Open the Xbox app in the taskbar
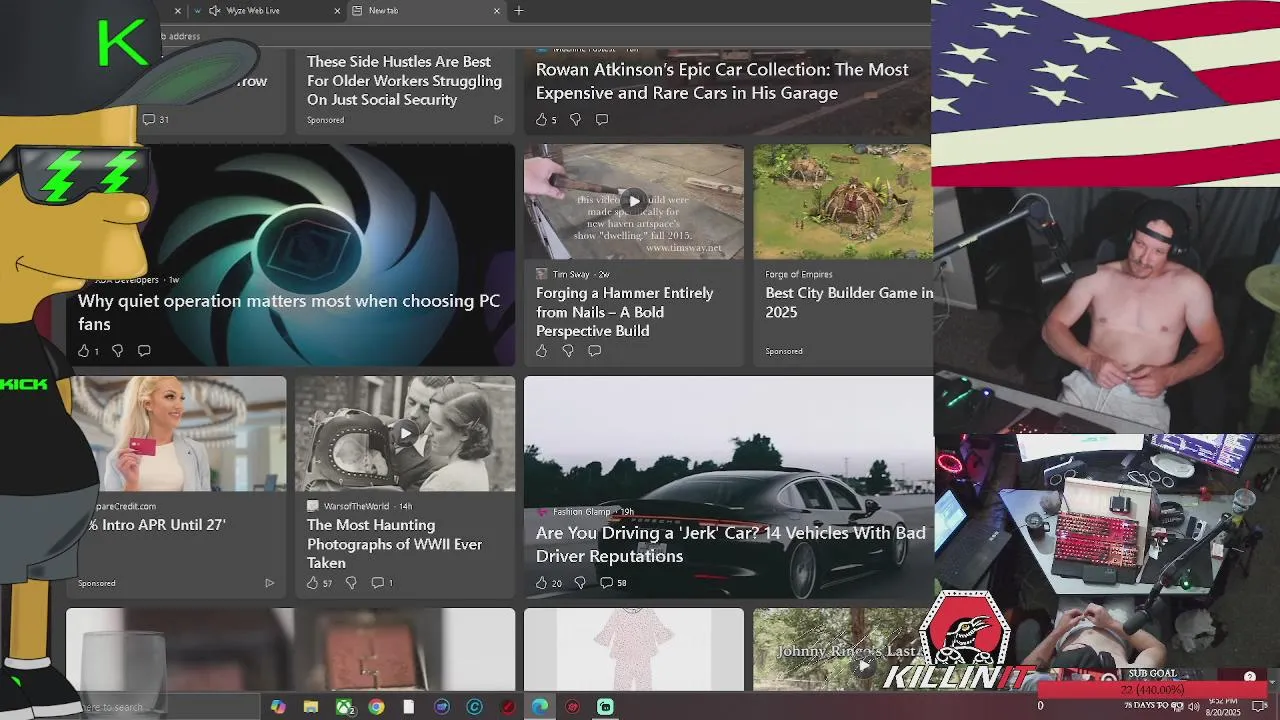This screenshot has height=720, width=1280. (344, 707)
